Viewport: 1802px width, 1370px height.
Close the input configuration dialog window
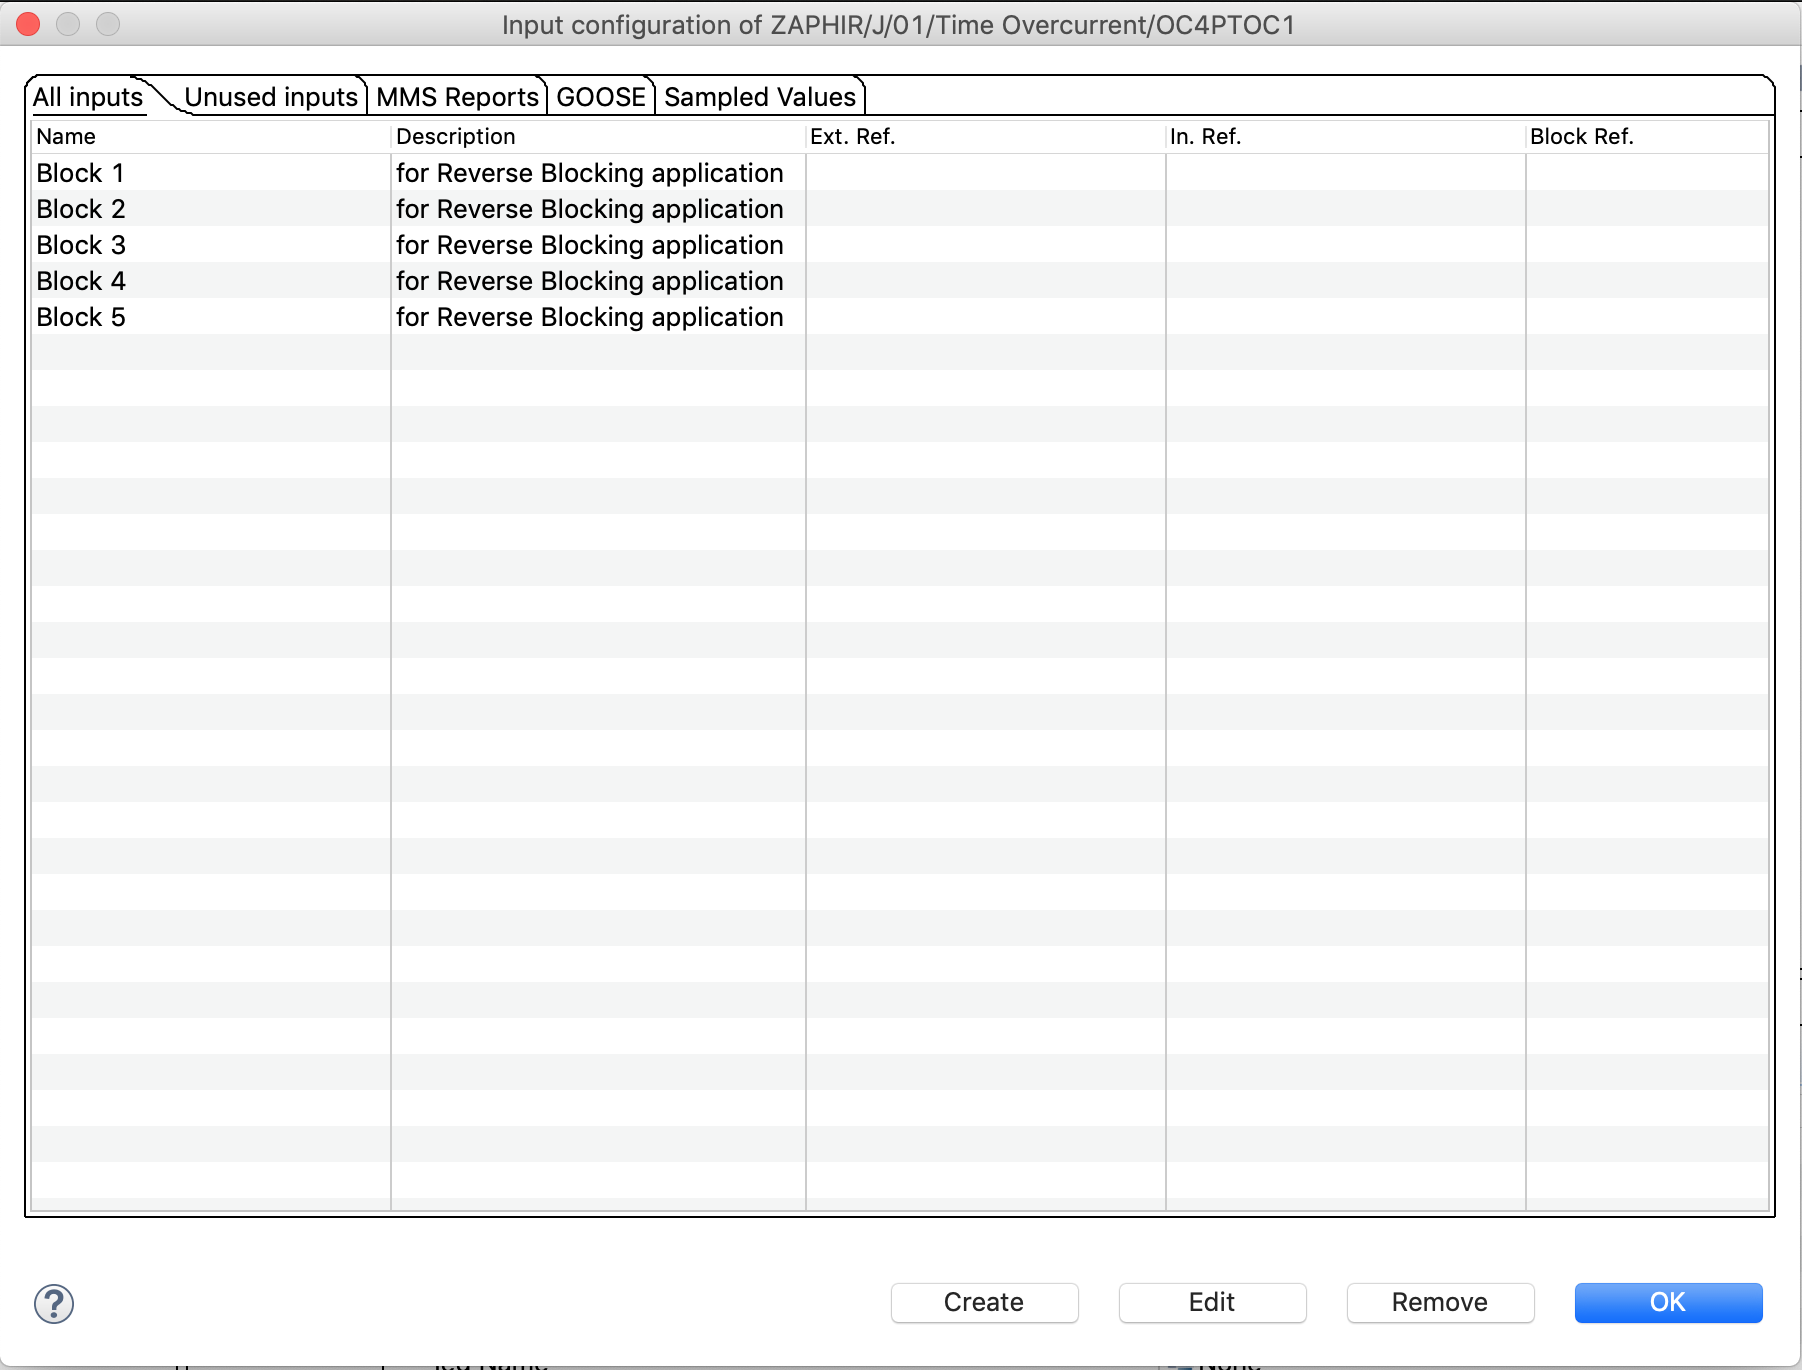29,24
